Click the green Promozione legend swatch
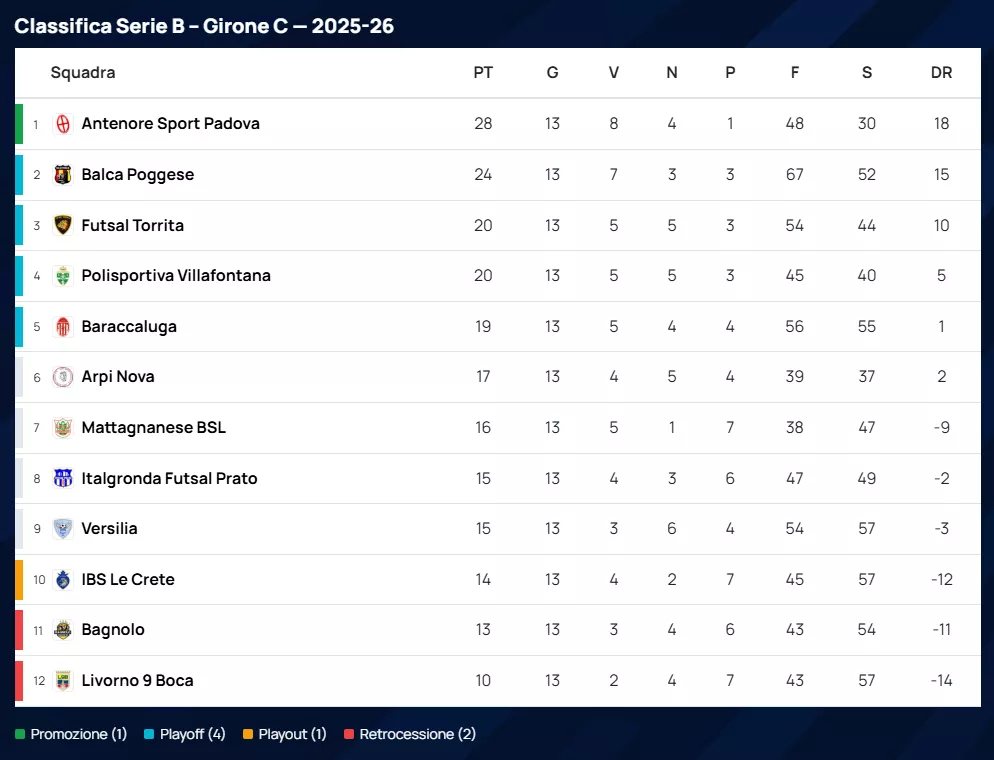Viewport: 994px width, 760px height. point(20,735)
